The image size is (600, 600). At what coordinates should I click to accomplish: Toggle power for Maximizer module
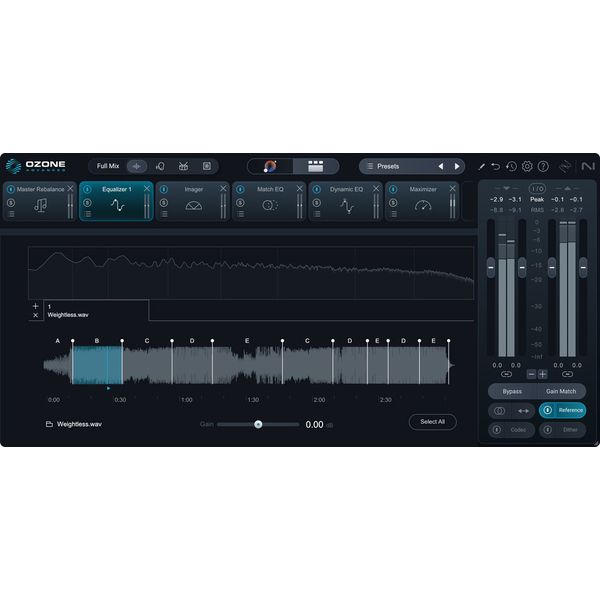393,189
